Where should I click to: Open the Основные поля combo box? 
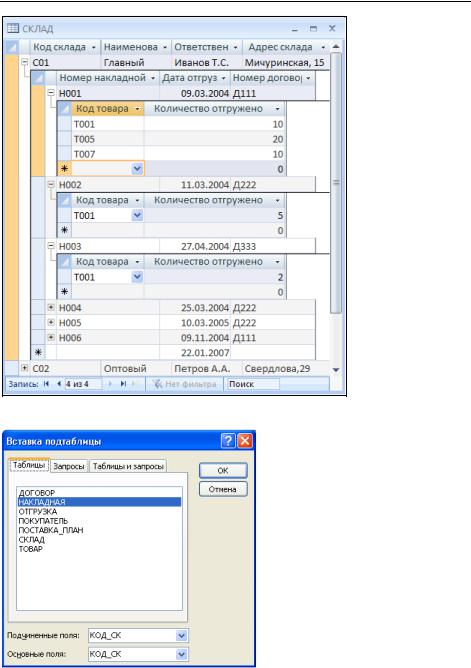point(181,654)
